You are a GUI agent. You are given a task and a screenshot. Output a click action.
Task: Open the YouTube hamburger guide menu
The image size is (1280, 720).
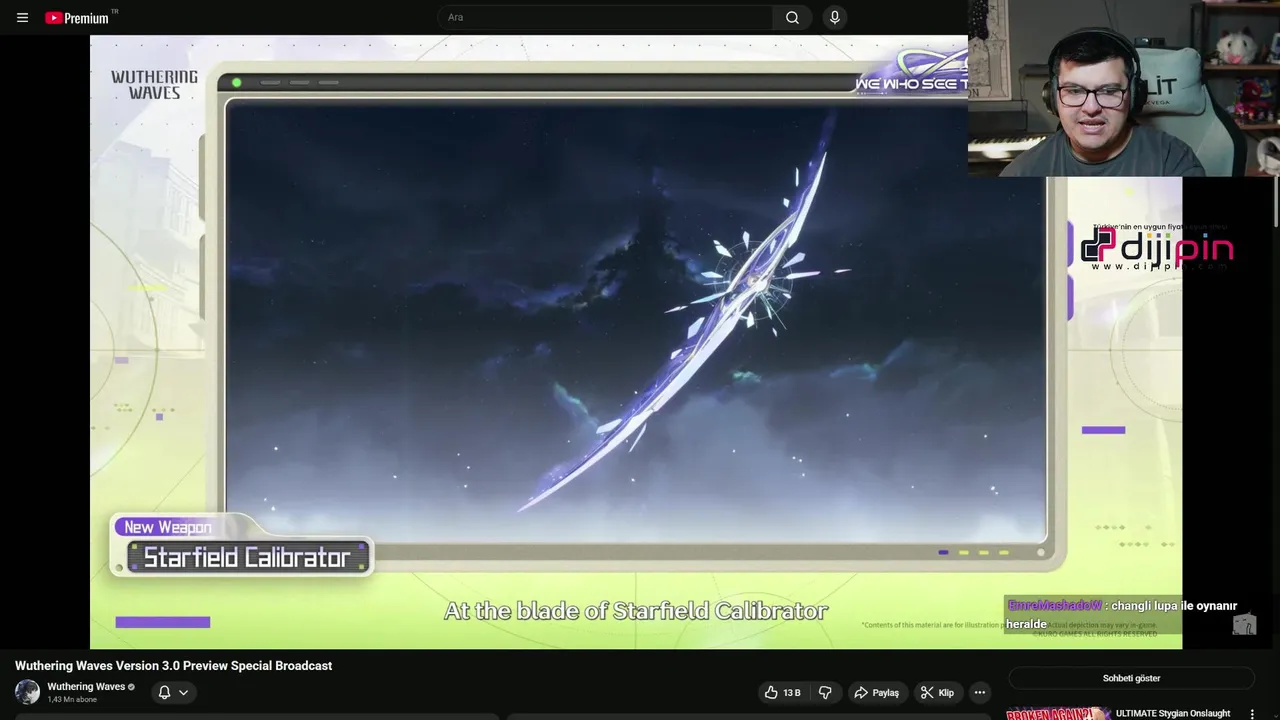(x=22, y=17)
